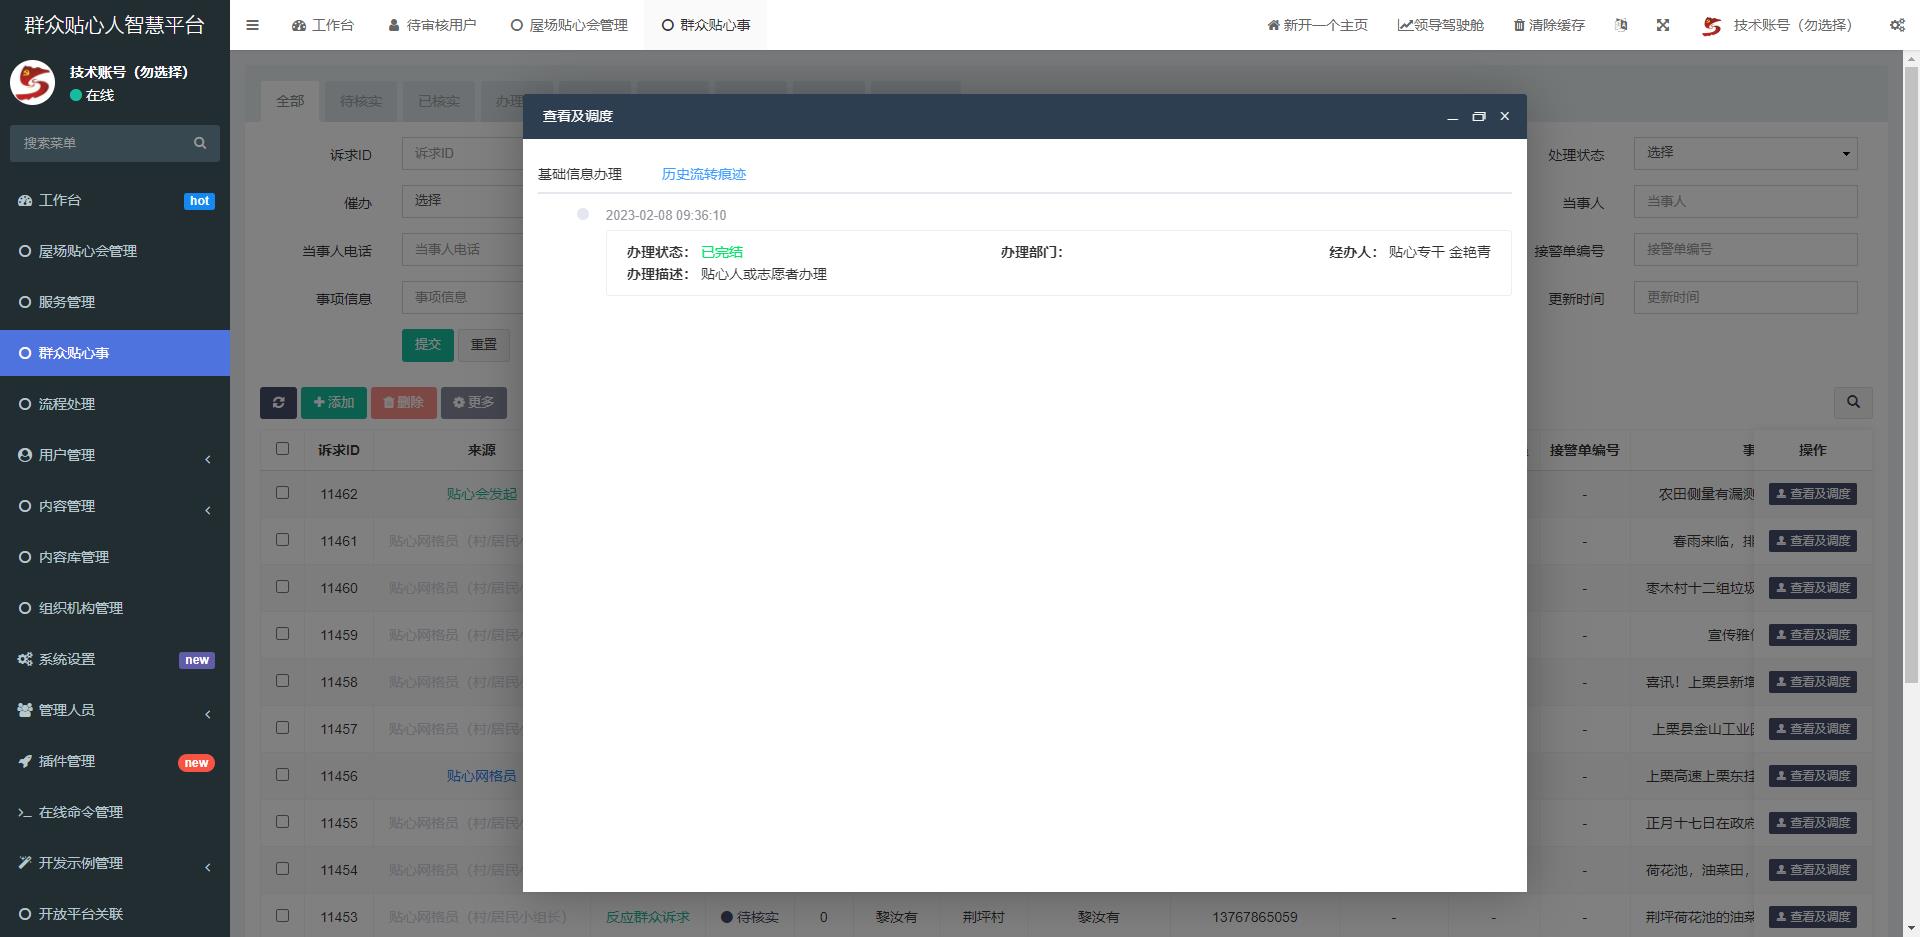Check the row 11461 checkbox

point(282,540)
